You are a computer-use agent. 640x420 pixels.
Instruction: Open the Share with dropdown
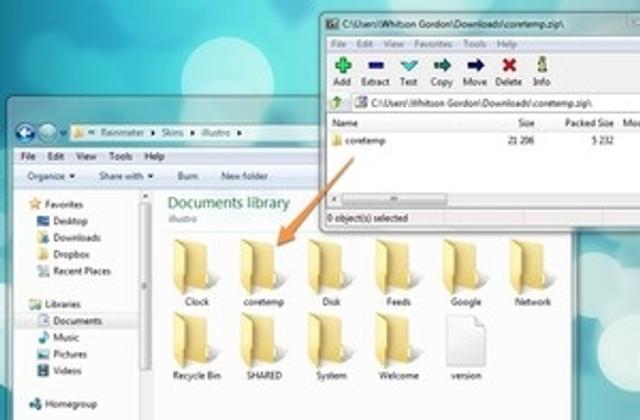click(126, 176)
